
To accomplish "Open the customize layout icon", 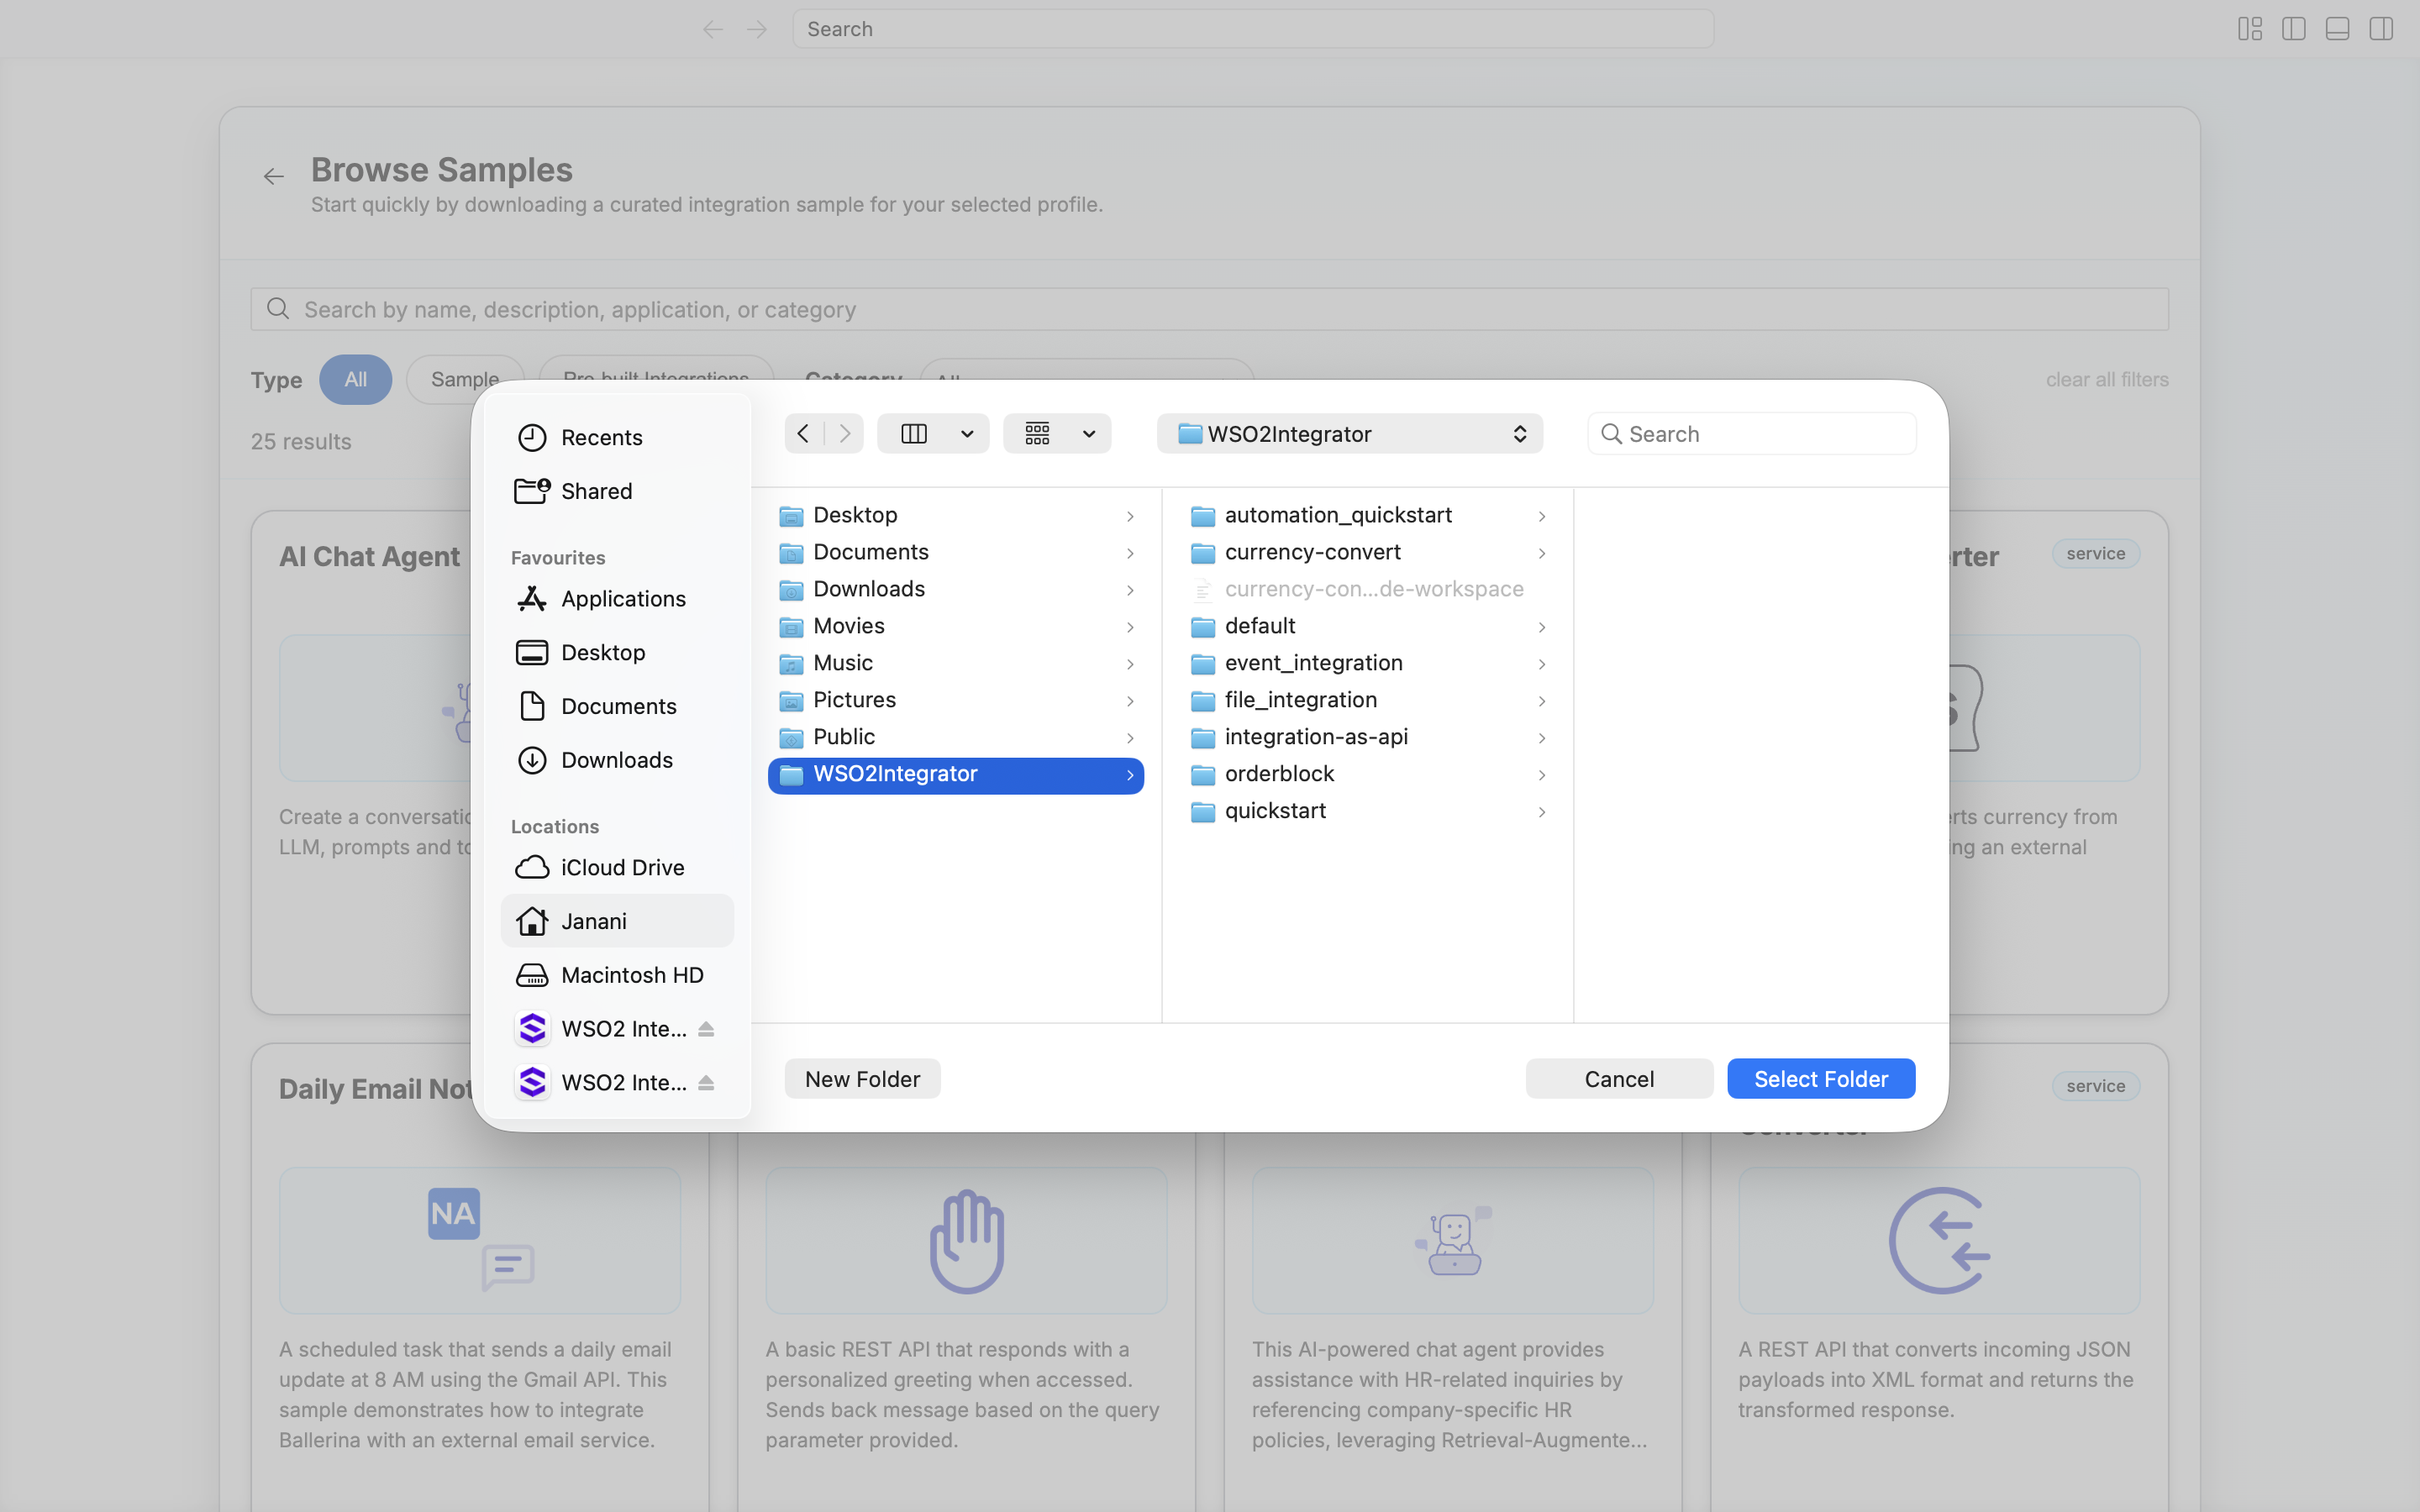I will [x=2250, y=29].
